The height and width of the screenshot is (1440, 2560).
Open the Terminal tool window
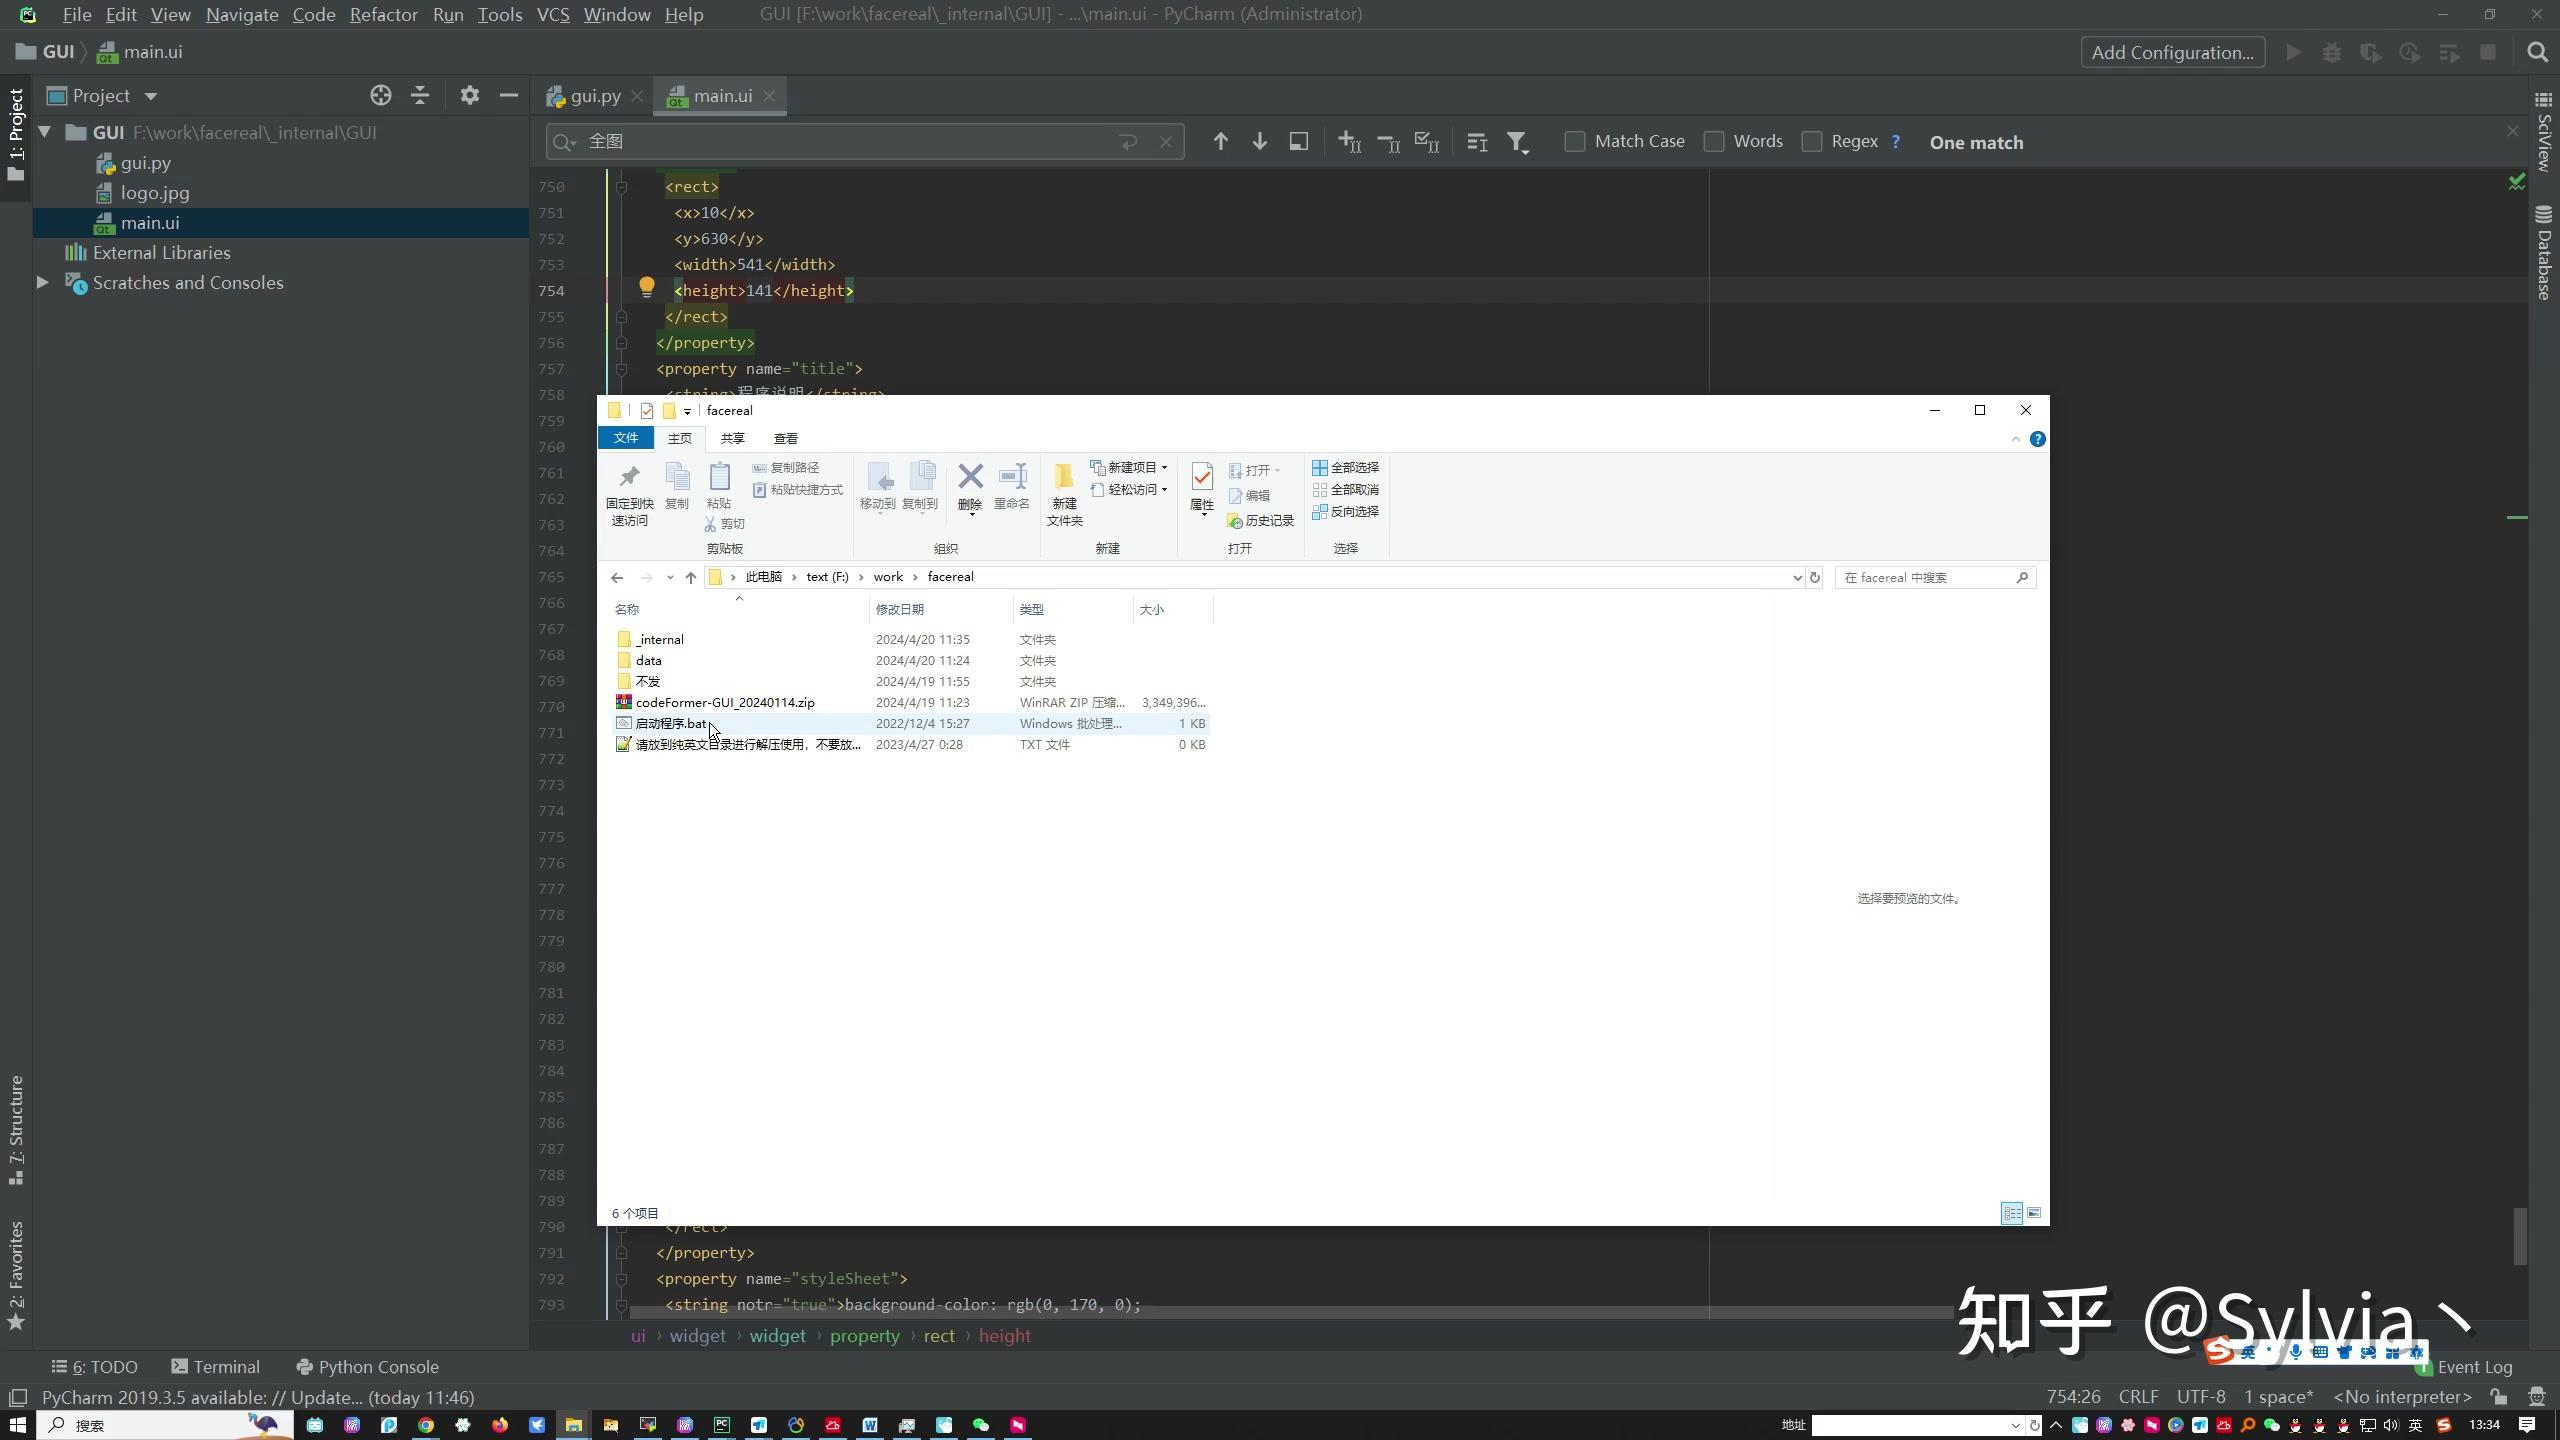coord(215,1367)
